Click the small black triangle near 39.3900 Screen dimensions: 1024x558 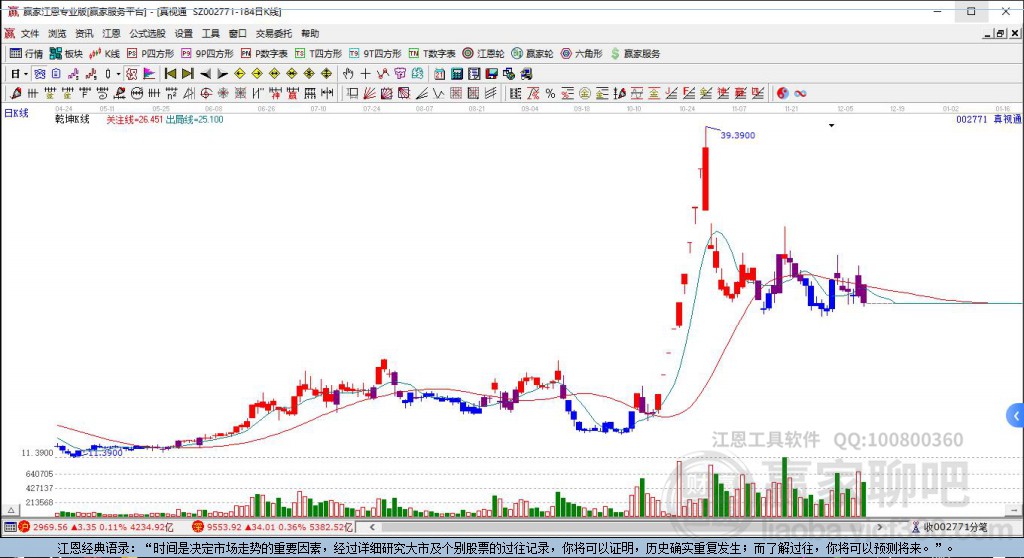[831, 125]
